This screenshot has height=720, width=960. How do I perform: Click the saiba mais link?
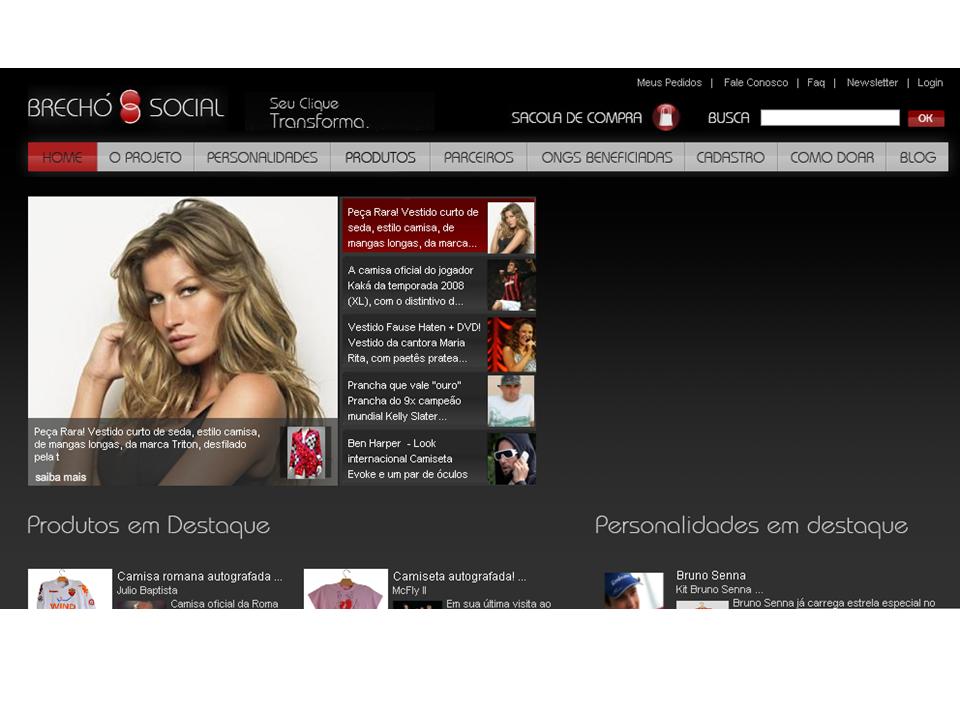click(x=61, y=477)
